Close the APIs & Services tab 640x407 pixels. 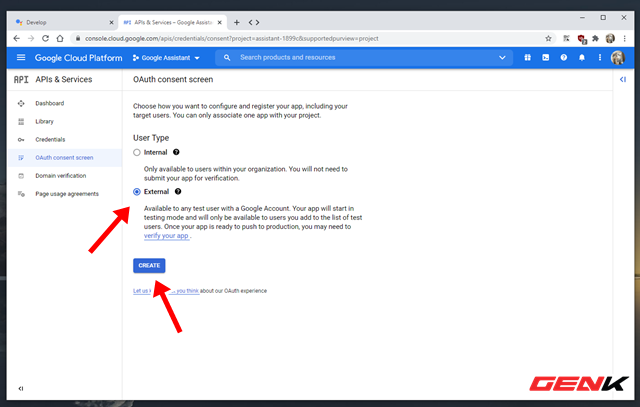click(x=220, y=22)
